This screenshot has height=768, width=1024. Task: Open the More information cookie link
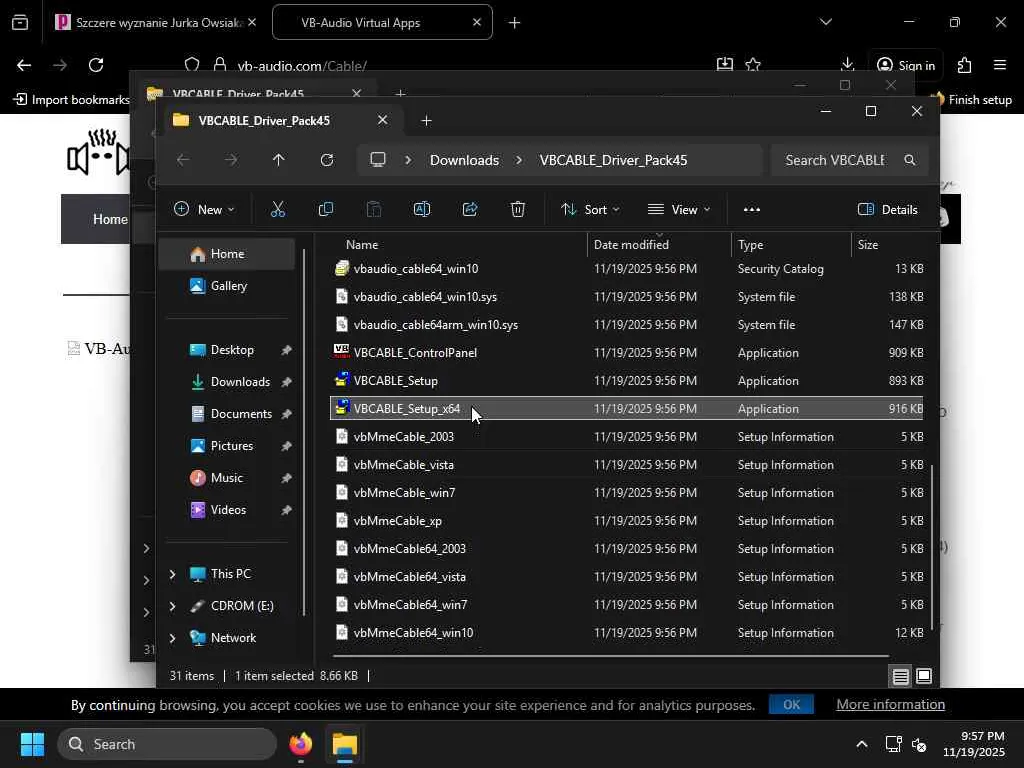(x=890, y=705)
